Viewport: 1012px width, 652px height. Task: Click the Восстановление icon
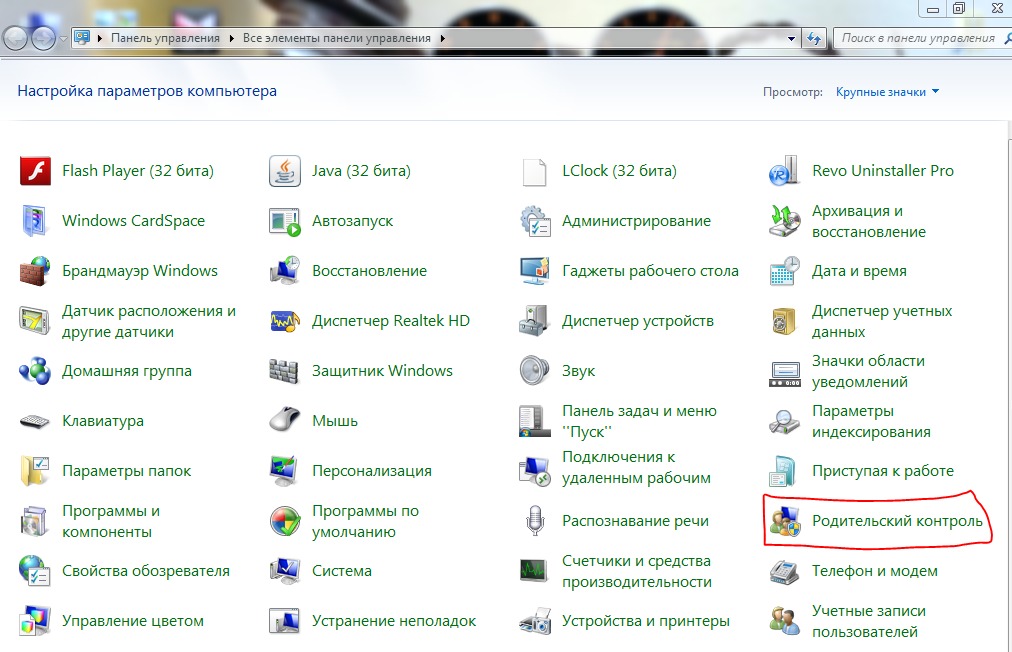[x=285, y=271]
